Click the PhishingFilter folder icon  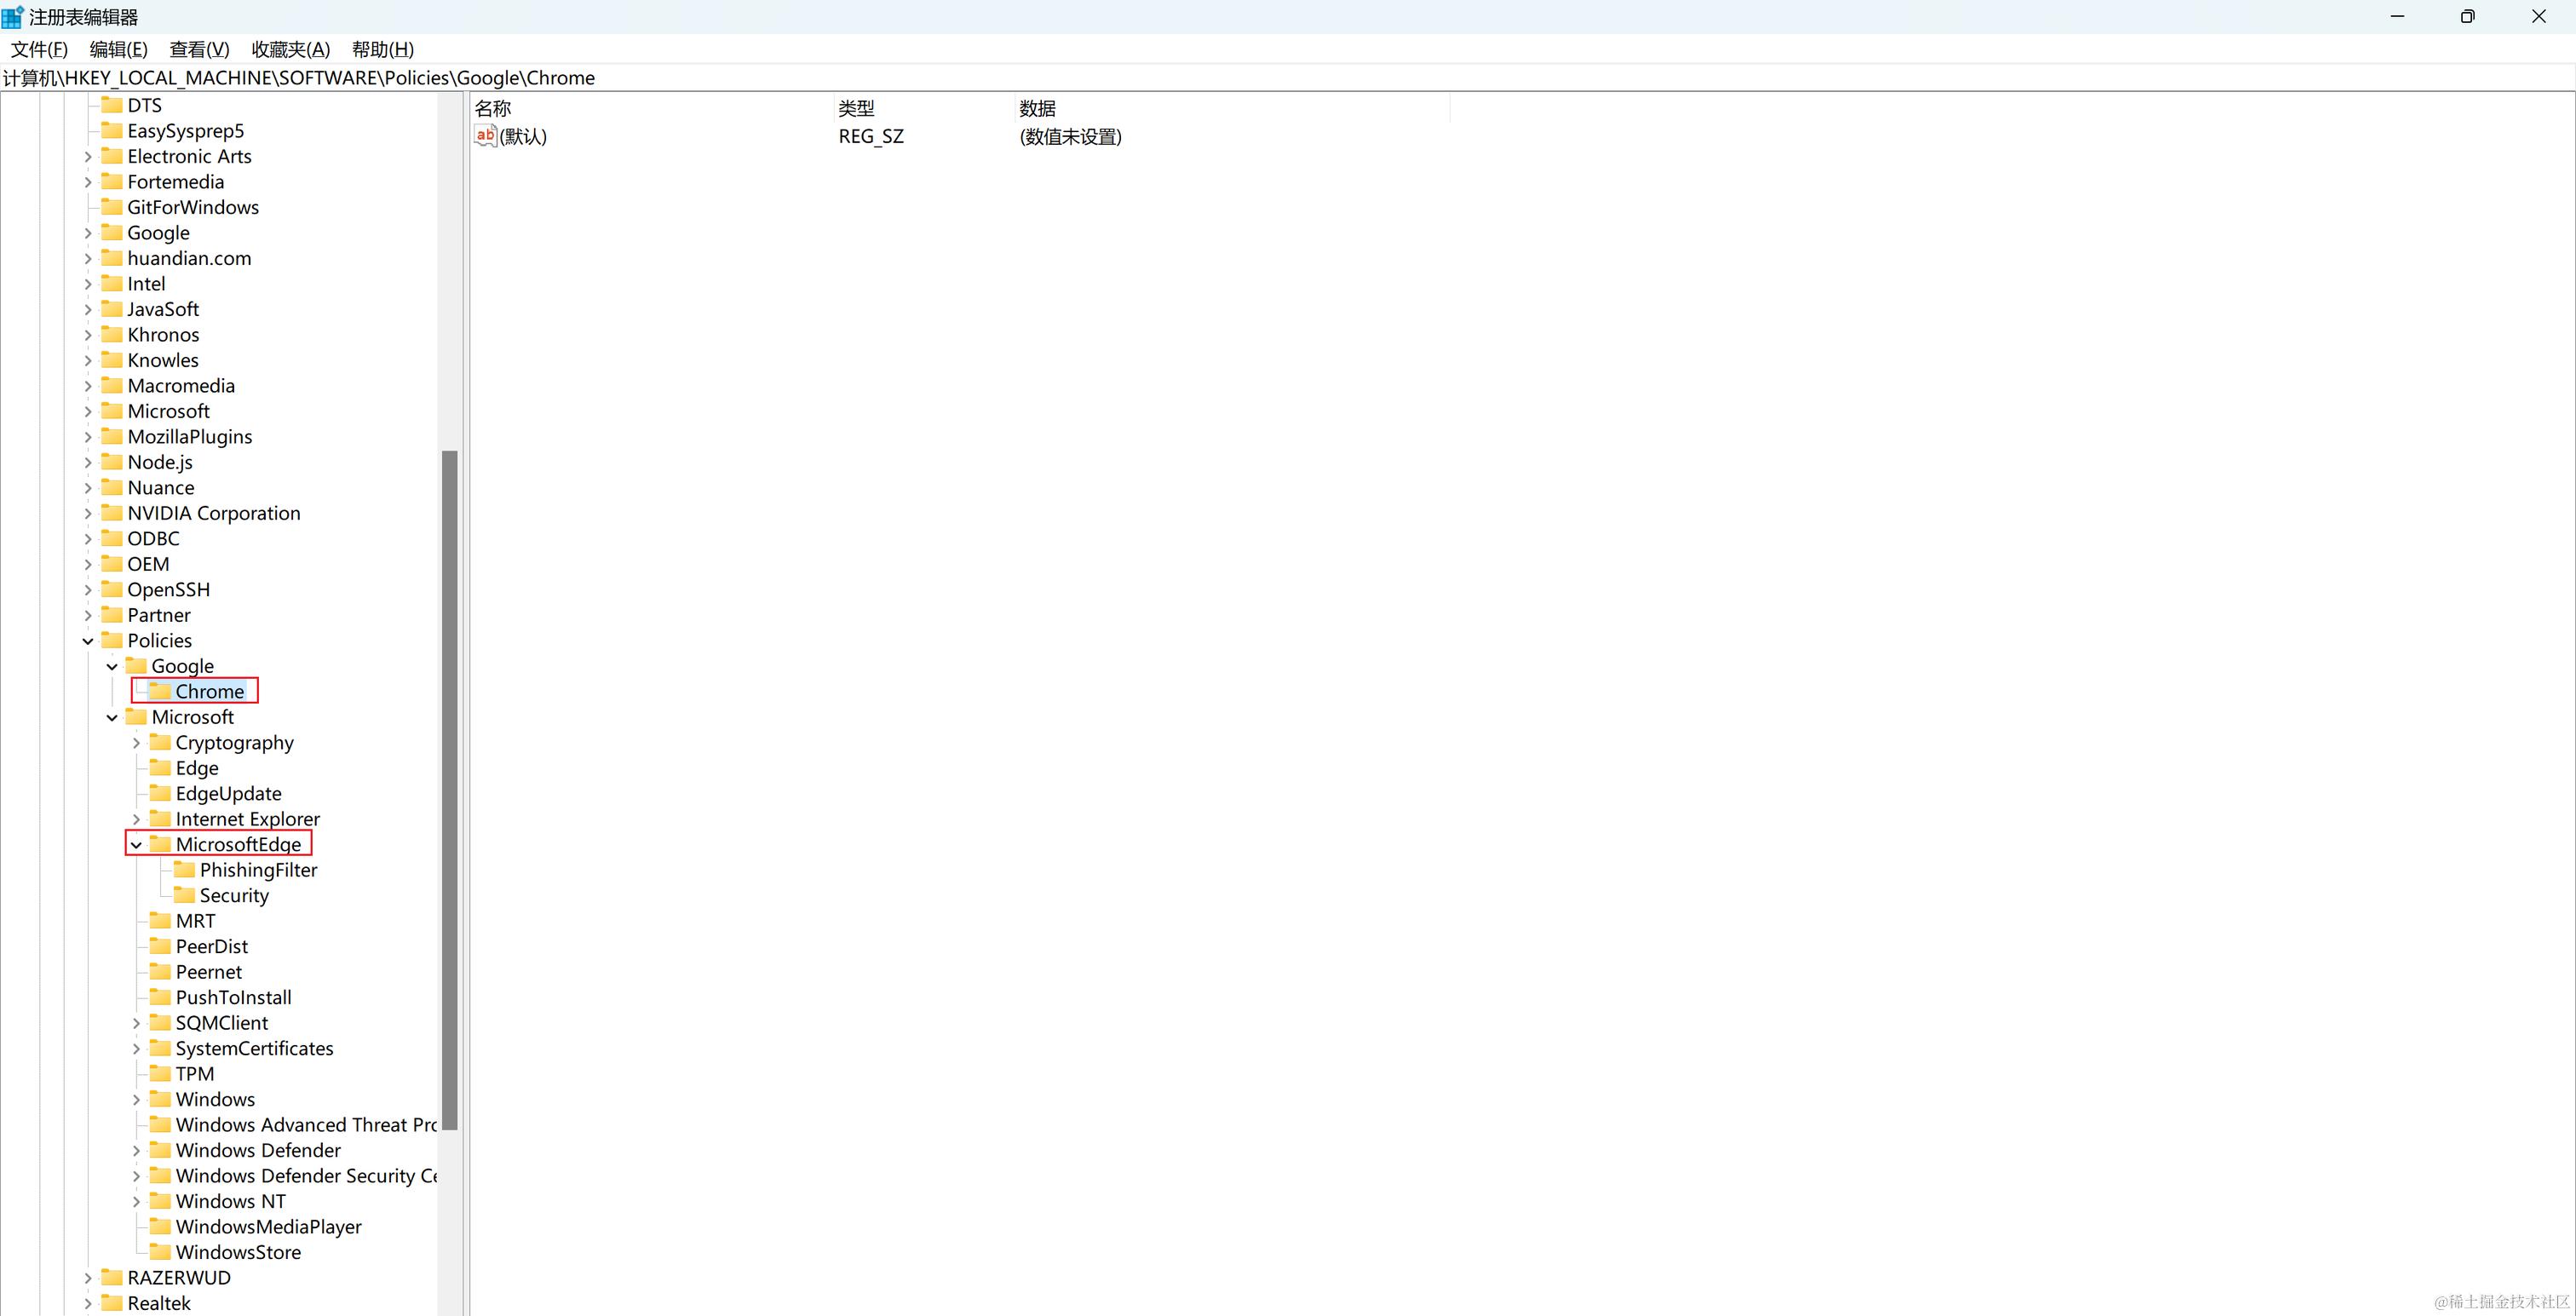pos(184,870)
